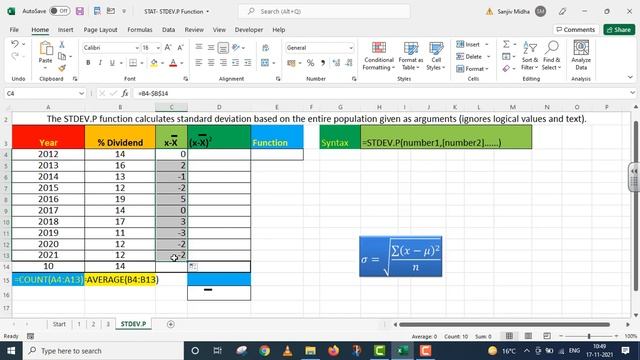640x360 pixels.
Task: Adjust the zoom slider handle
Action: [x=589, y=336]
